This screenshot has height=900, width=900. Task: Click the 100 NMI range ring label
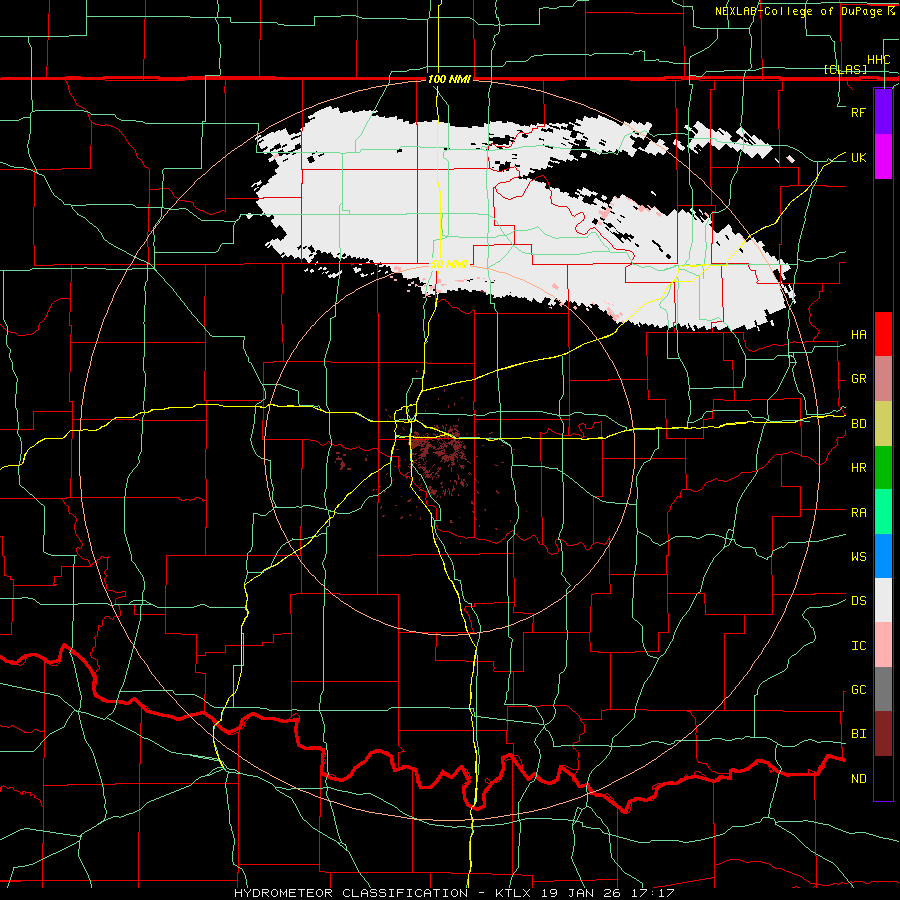[x=449, y=79]
